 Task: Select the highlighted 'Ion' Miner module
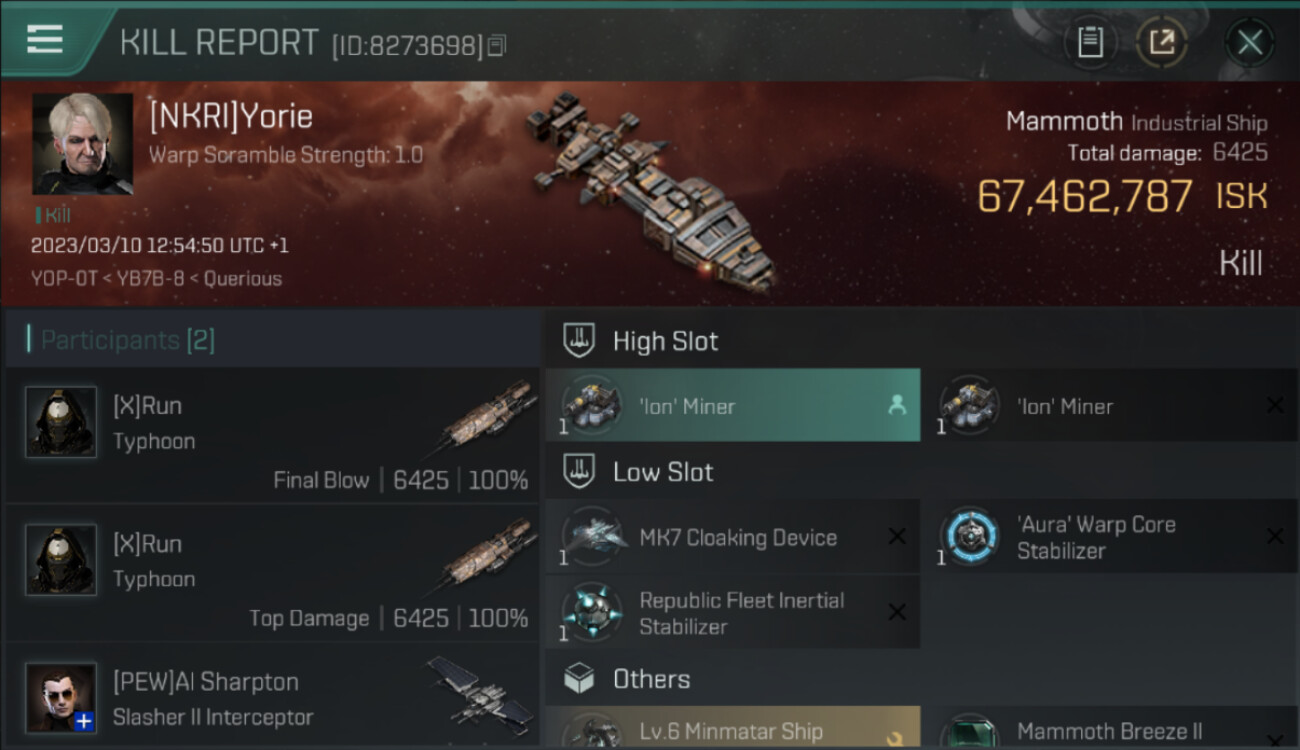[x=732, y=406]
